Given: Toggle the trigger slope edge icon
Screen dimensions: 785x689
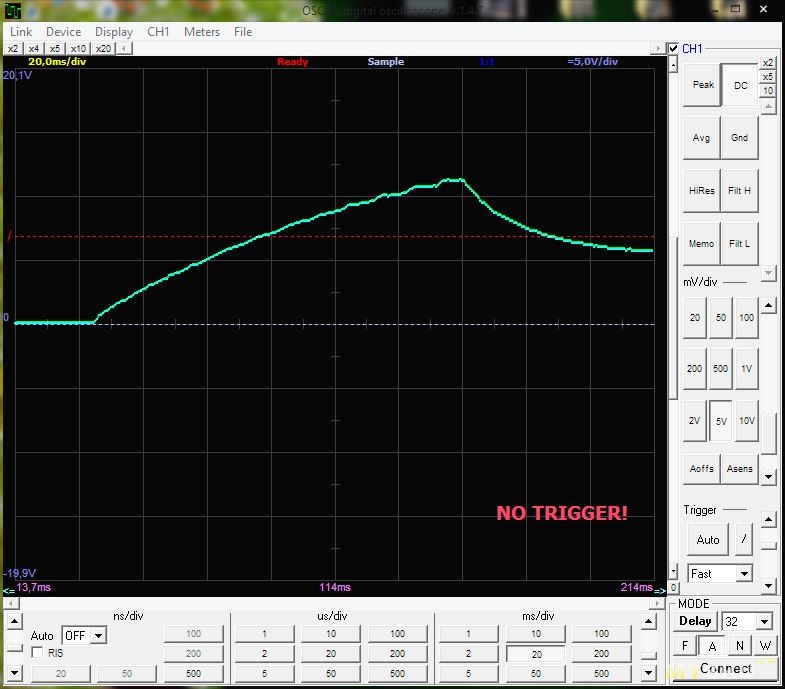Looking at the screenshot, I should [744, 539].
